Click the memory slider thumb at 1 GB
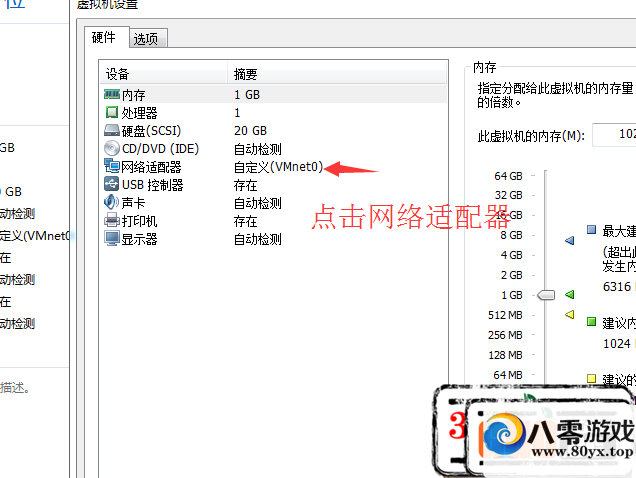 (x=546, y=295)
